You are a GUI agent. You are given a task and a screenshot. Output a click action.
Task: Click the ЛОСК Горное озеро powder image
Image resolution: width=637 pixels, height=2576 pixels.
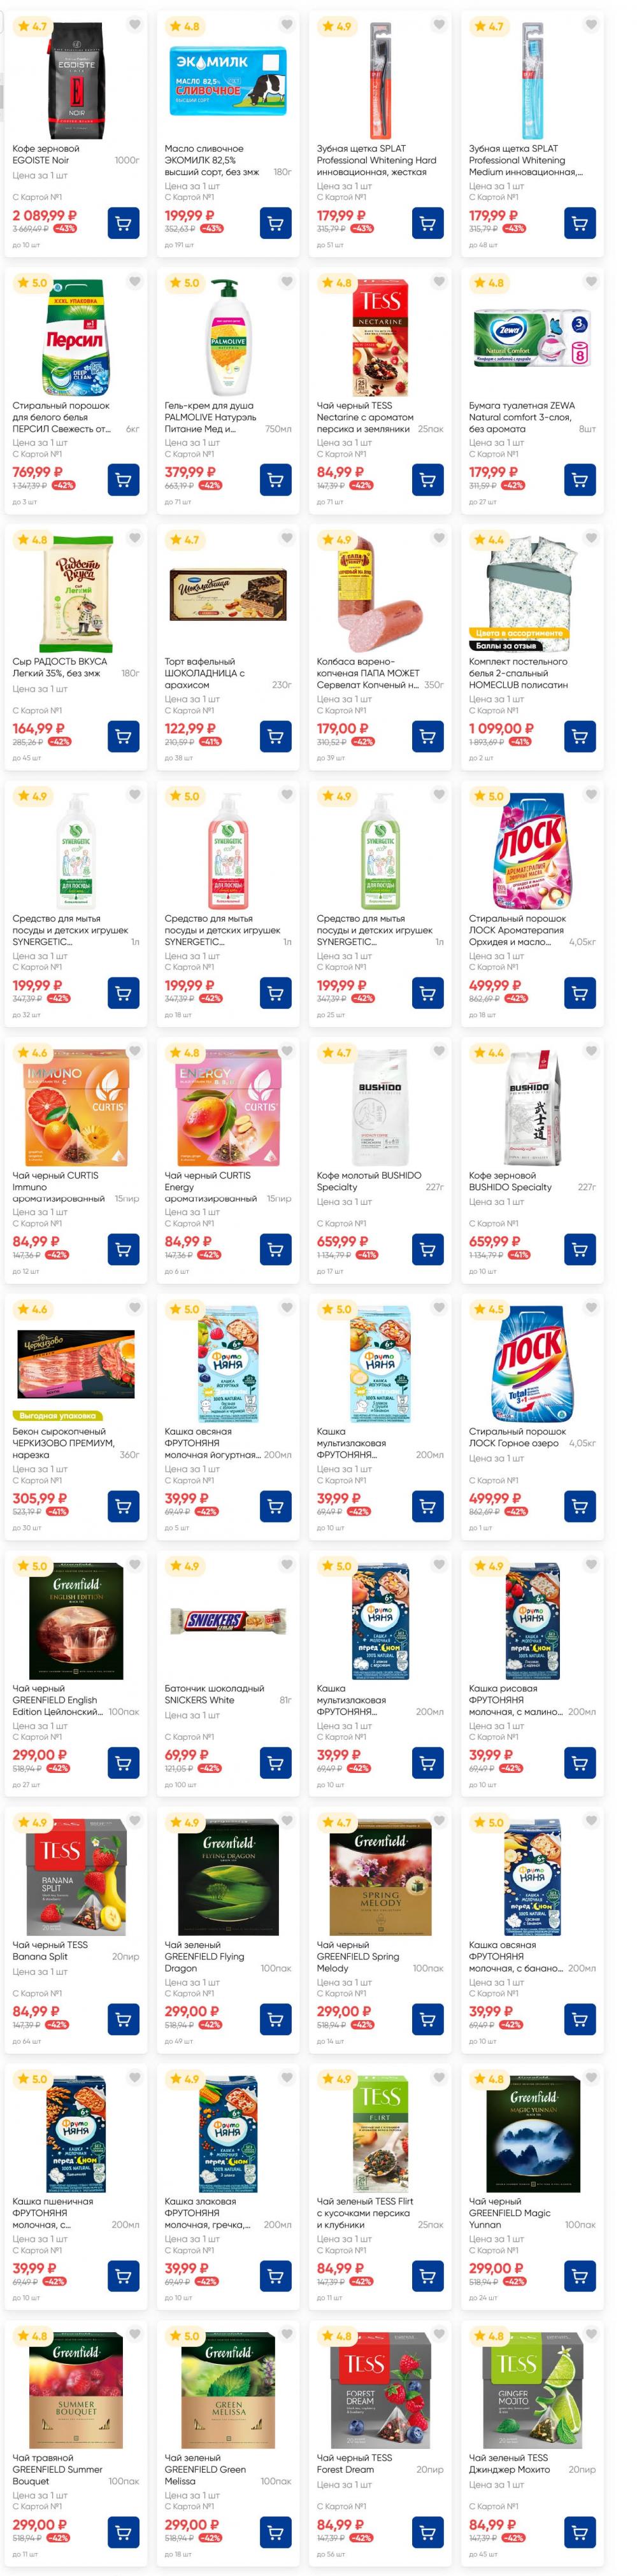point(532,1365)
